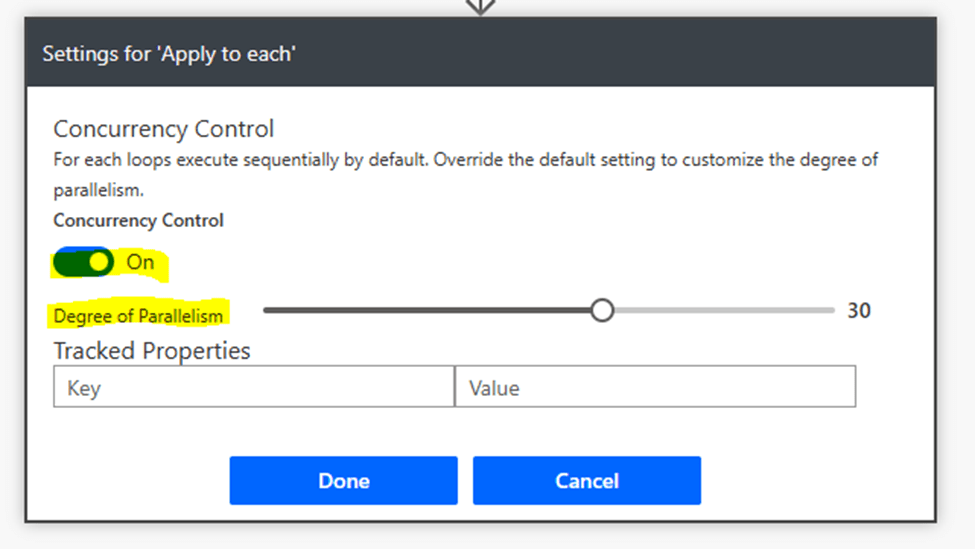Click the flow connector arrow above the dialog
This screenshot has width=975, height=549.
pos(481,6)
